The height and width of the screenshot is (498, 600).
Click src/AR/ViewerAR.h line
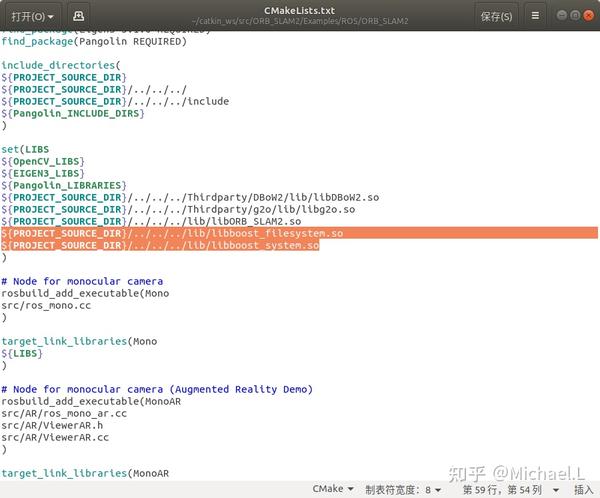click(x=52, y=425)
